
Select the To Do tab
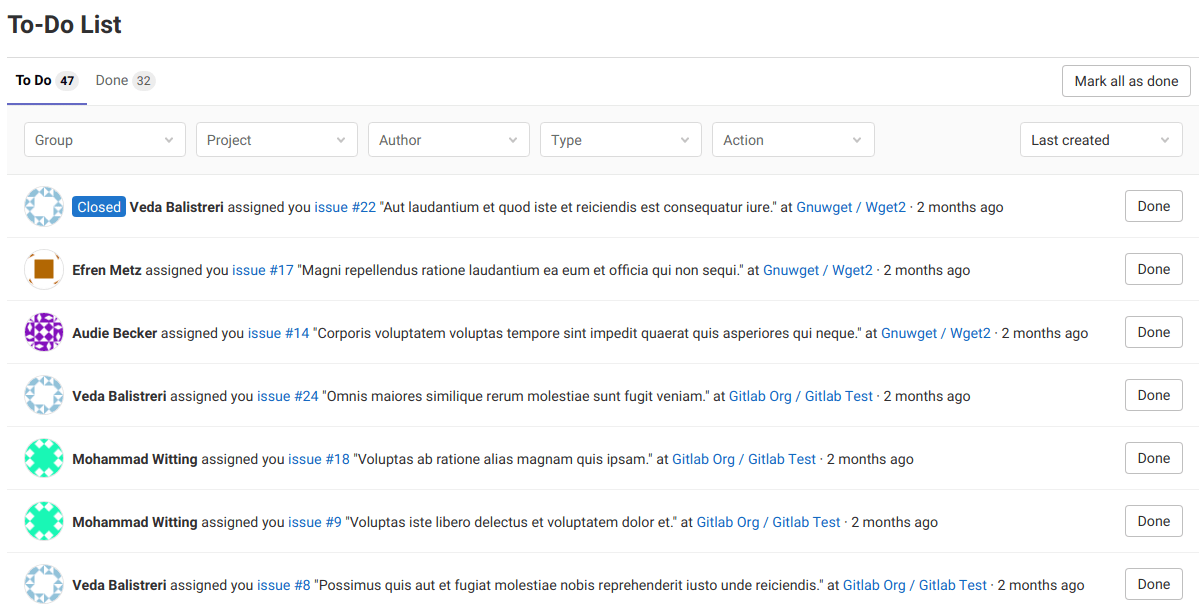[46, 81]
